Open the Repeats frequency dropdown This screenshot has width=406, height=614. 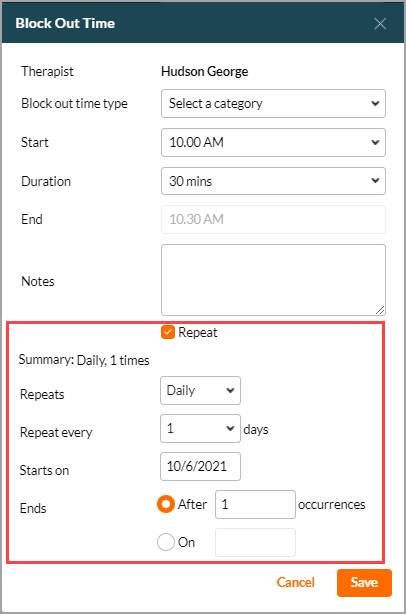tap(200, 390)
